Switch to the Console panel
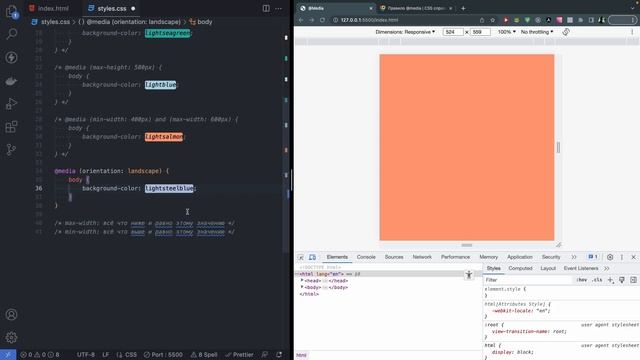The image size is (640, 360). tap(366, 257)
